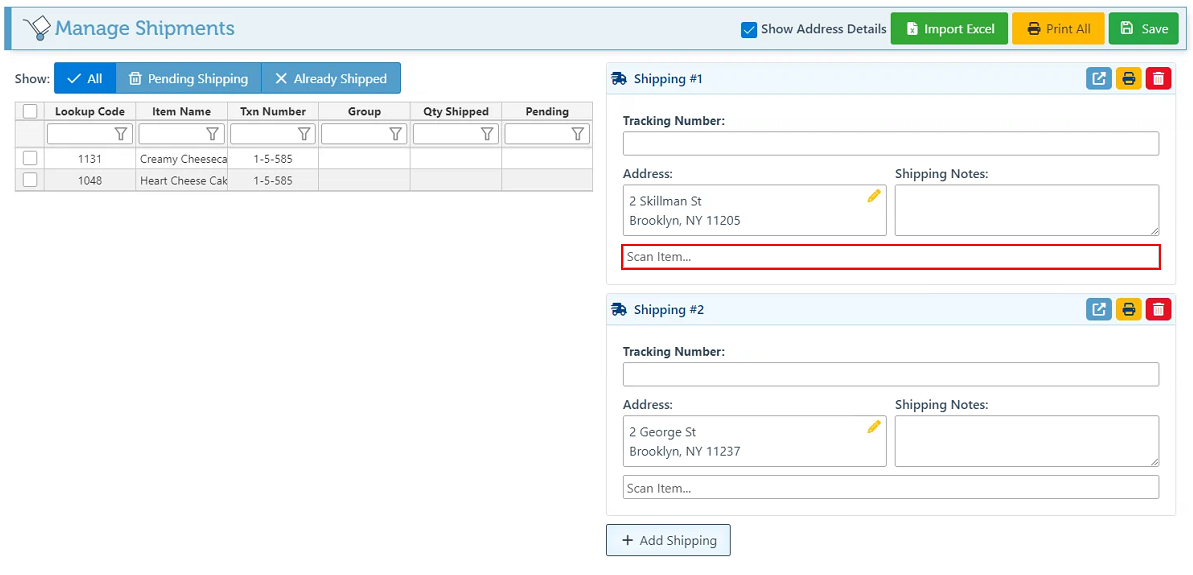This screenshot has height=575, width=1193.
Task: Tick the select-all checkbox in grid header
Action: pyautogui.click(x=30, y=112)
